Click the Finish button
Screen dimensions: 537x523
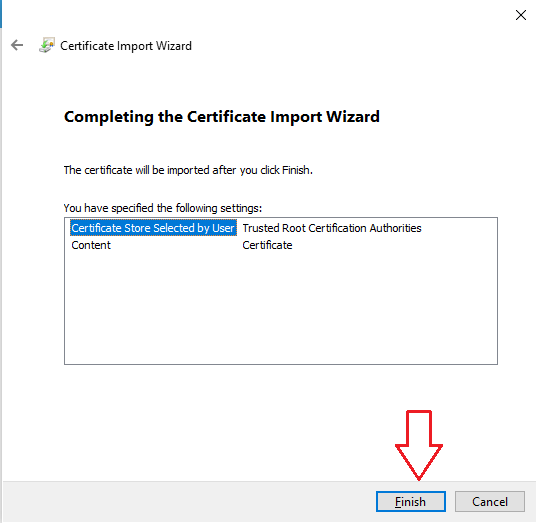pyautogui.click(x=411, y=501)
